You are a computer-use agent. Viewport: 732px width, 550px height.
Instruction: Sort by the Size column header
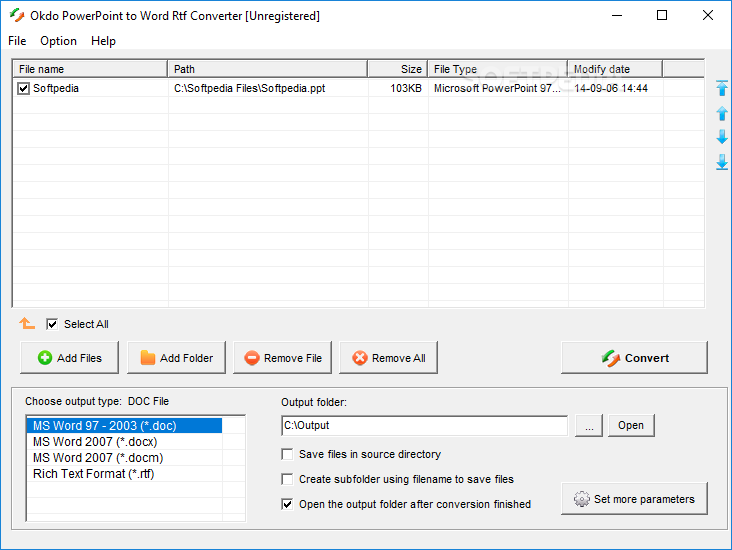398,69
